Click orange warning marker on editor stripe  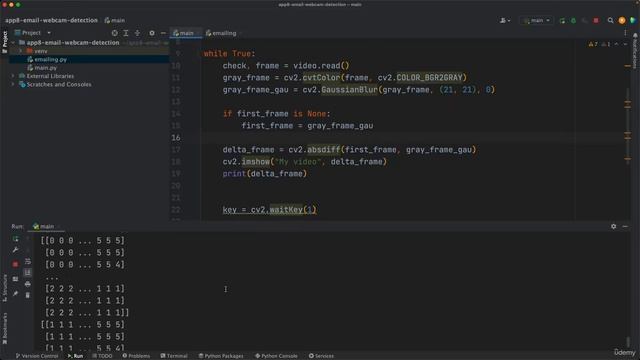(628, 66)
